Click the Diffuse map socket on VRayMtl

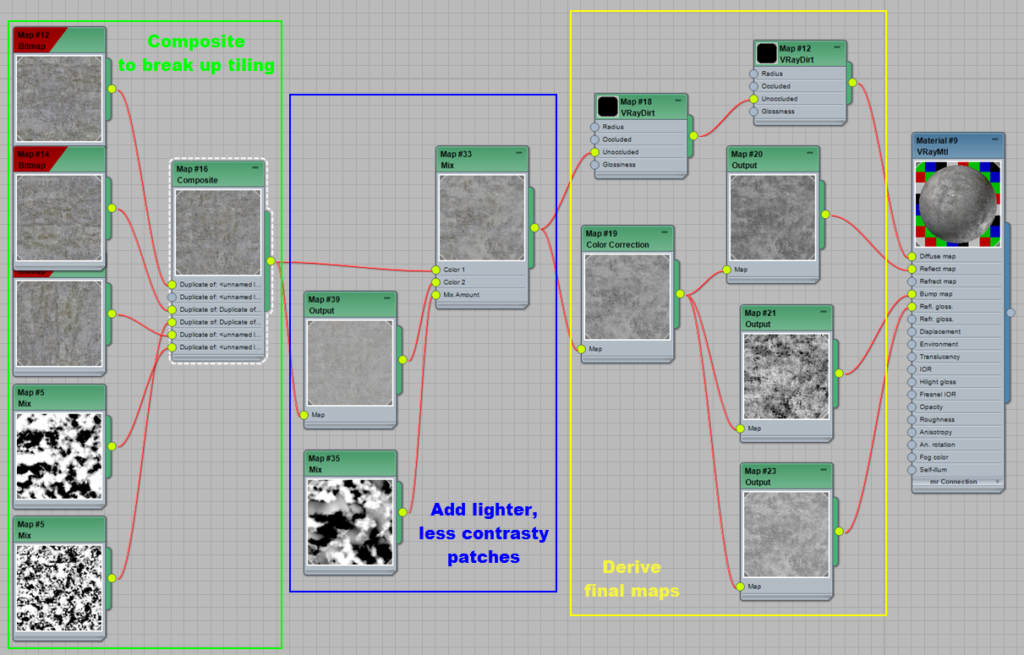912,256
